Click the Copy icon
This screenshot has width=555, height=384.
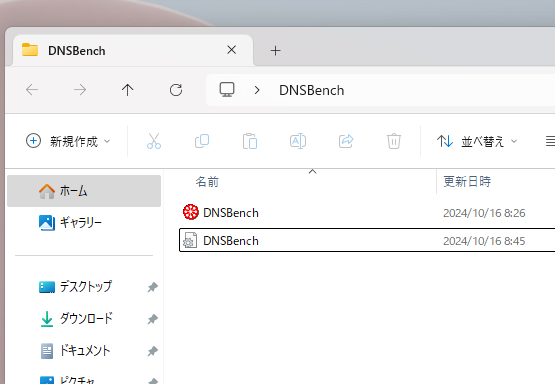pyautogui.click(x=202, y=141)
